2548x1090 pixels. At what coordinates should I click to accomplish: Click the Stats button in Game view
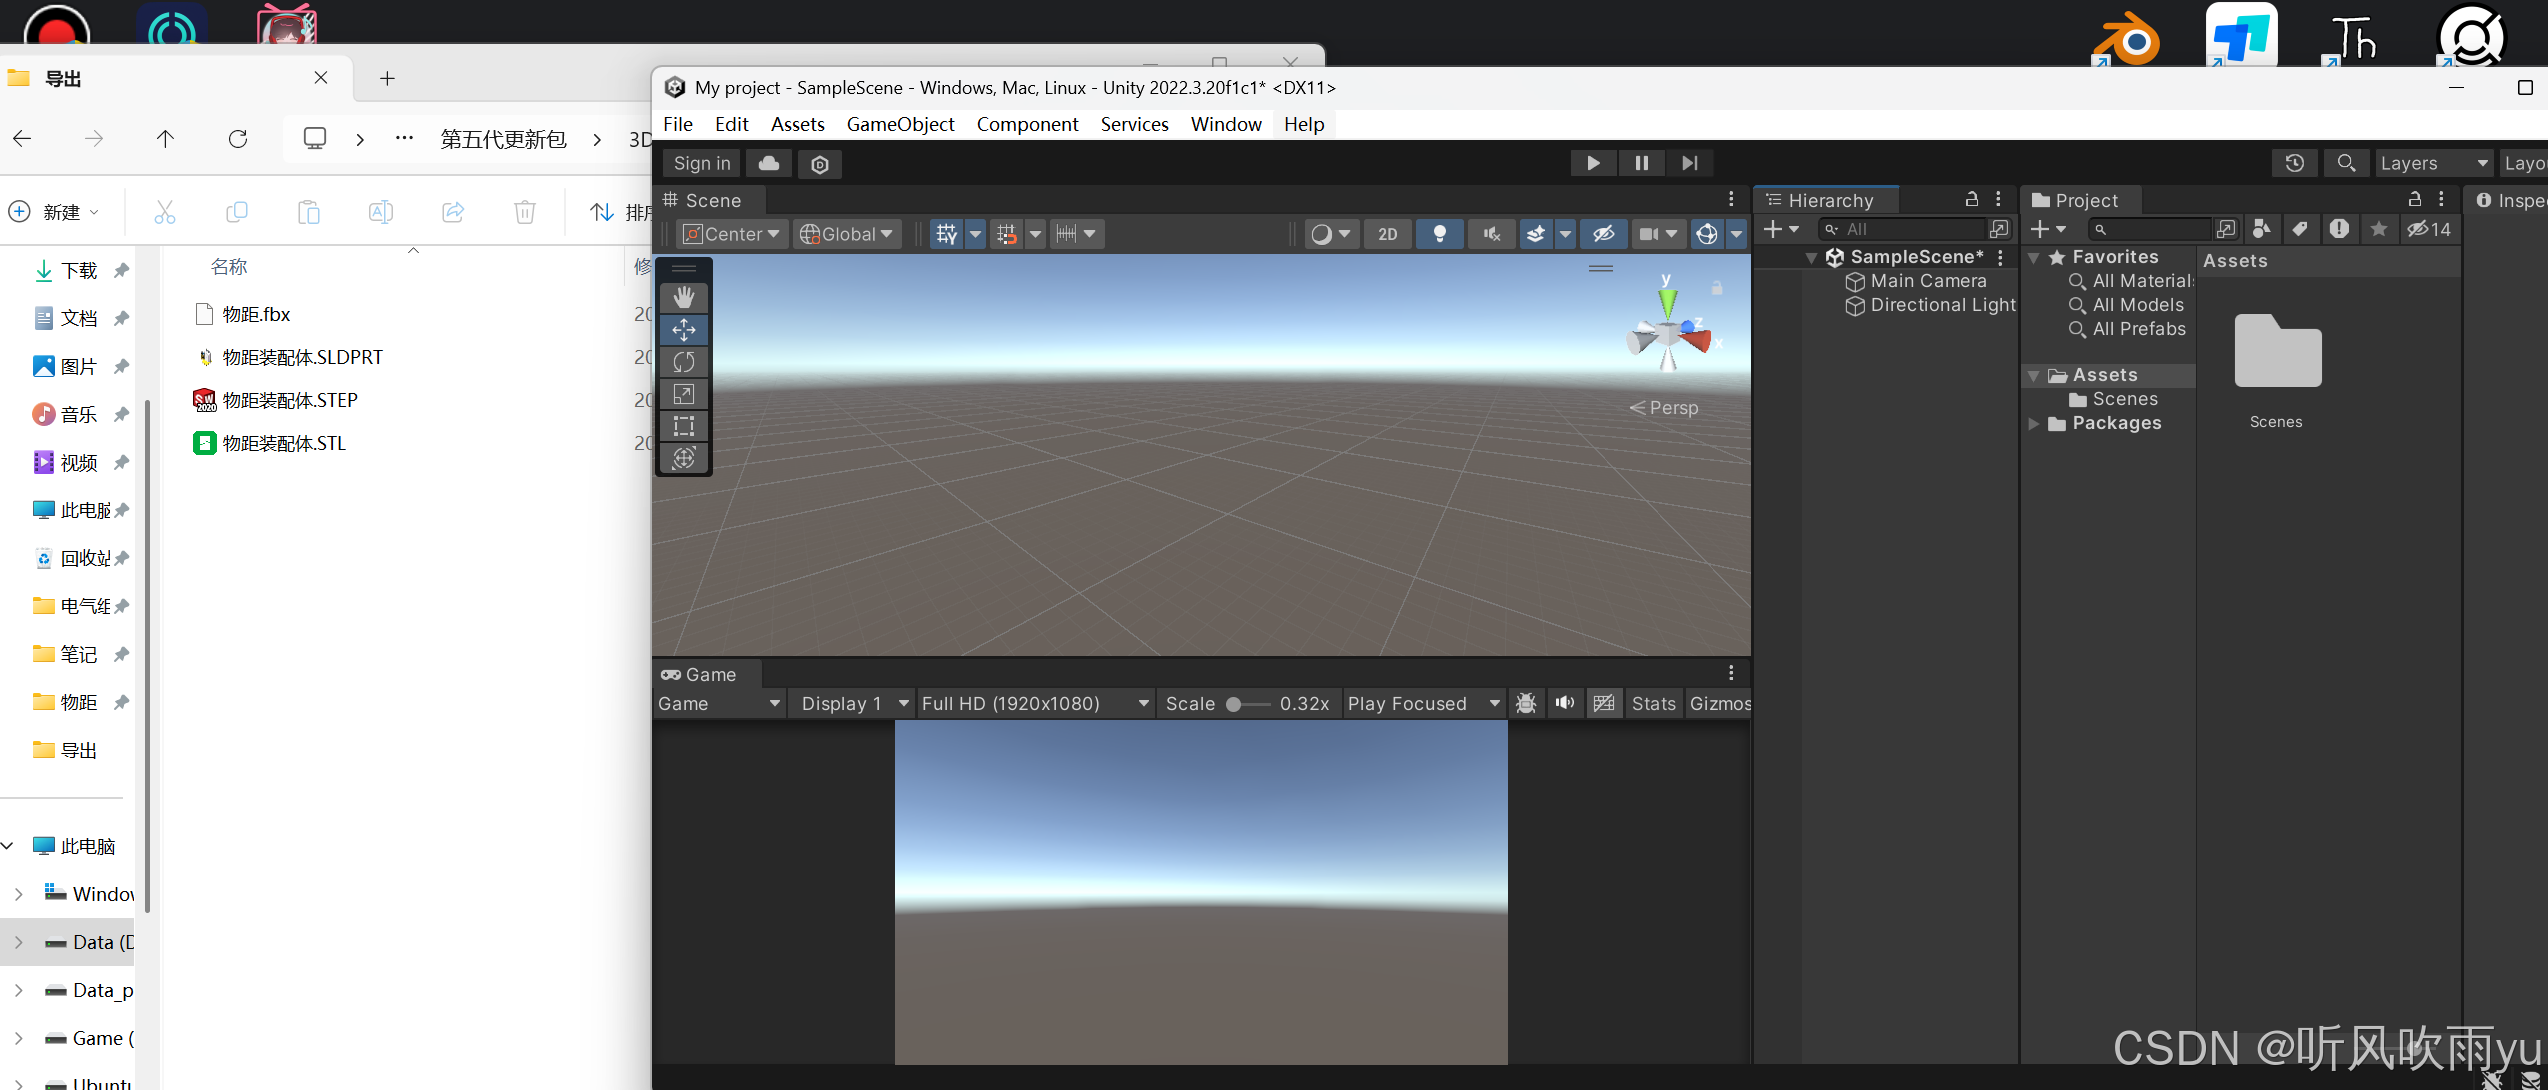[x=1653, y=703]
